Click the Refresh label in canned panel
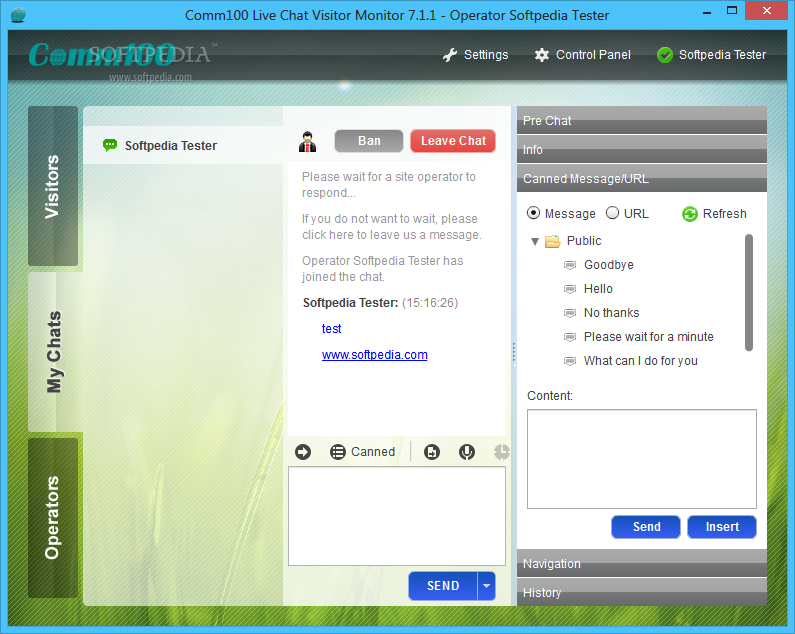 [725, 214]
